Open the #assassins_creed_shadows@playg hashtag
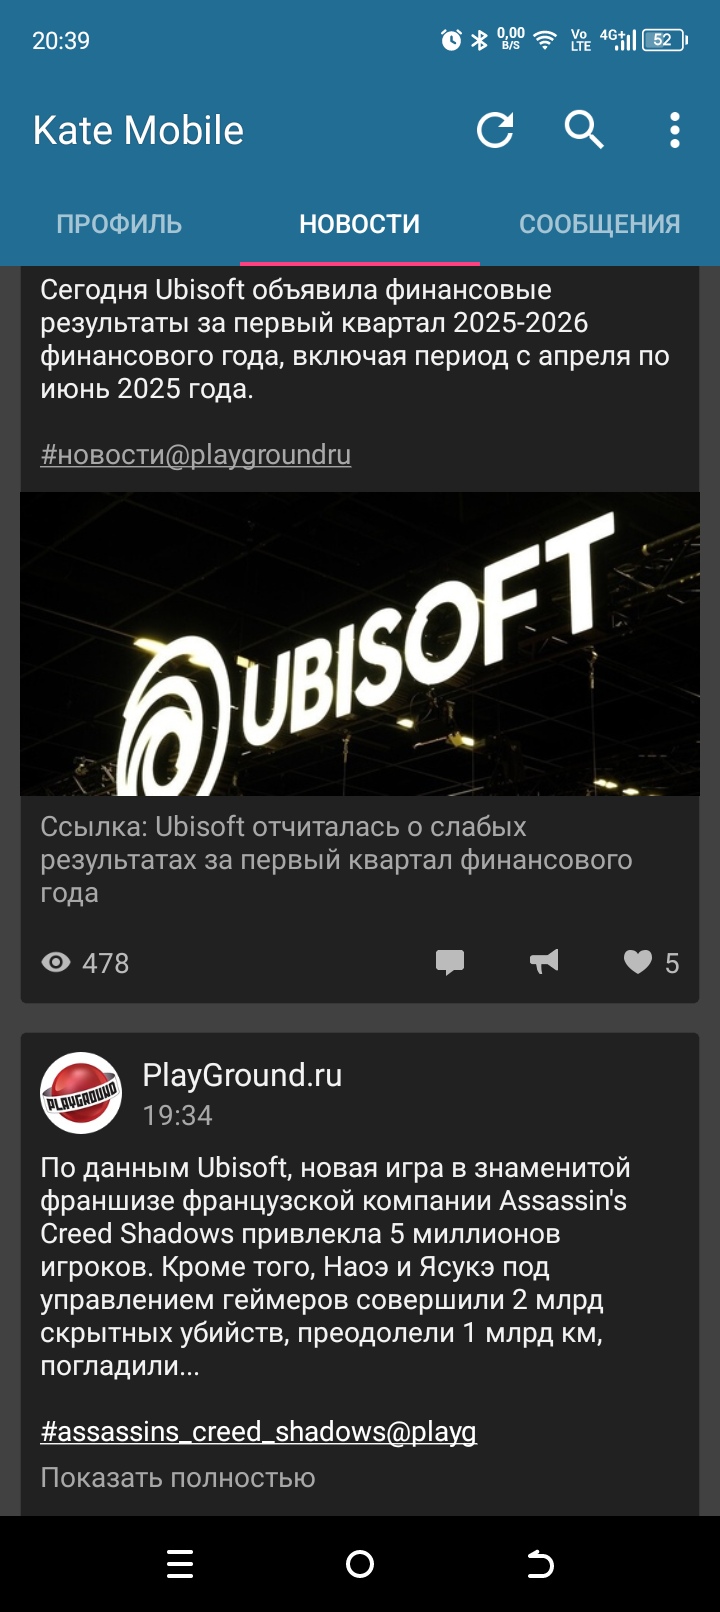The height and width of the screenshot is (1612, 720). click(258, 1432)
